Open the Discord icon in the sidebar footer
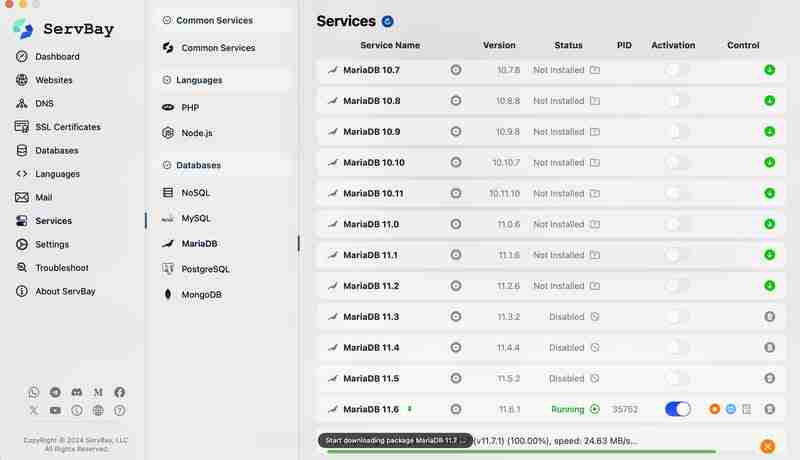 [x=77, y=393]
